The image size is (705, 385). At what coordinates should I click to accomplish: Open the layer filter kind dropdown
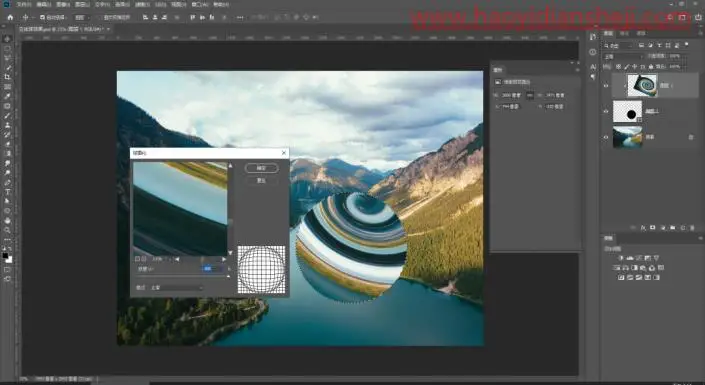[x=618, y=45]
